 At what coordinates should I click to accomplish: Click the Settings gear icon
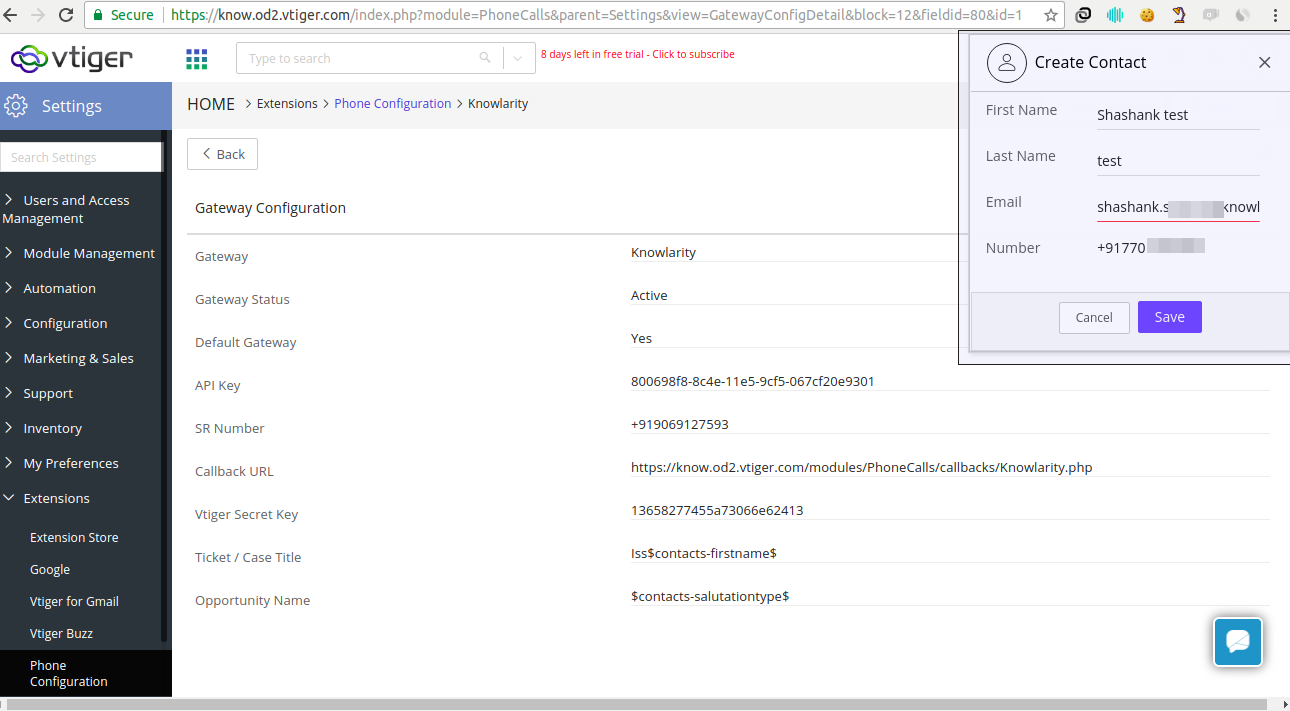[16, 106]
